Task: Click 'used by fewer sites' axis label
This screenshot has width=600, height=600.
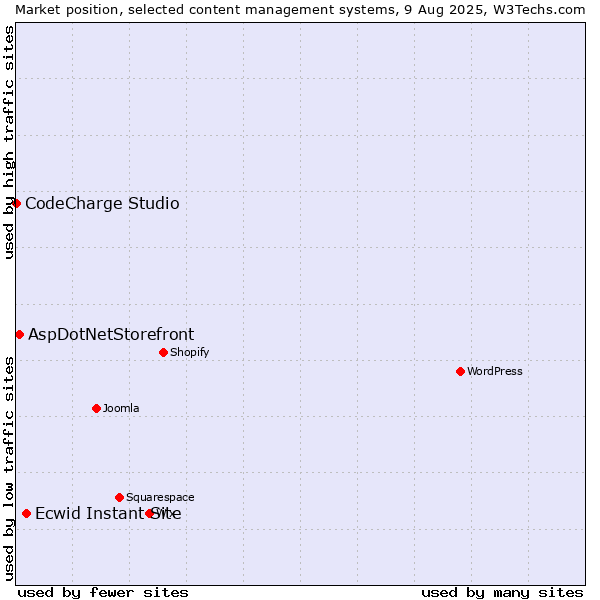Action: pyautogui.click(x=103, y=593)
